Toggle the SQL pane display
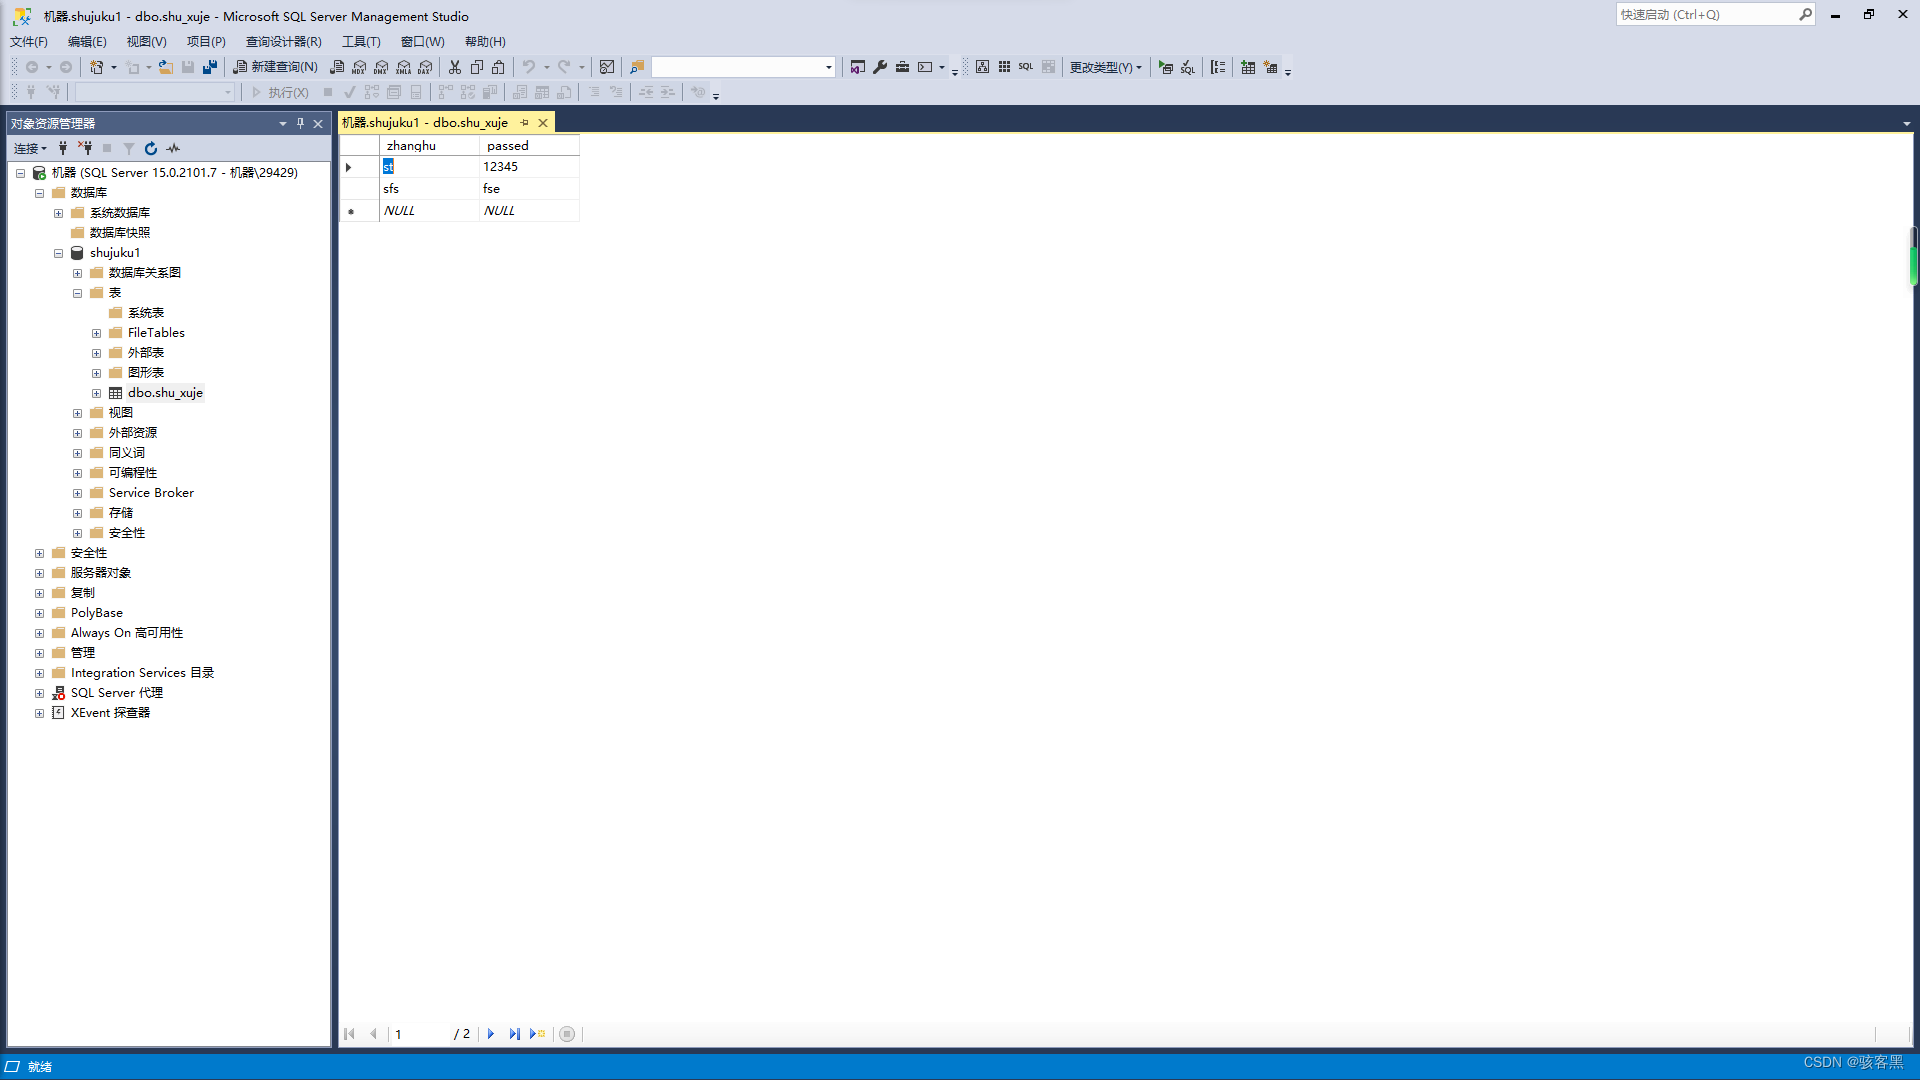The height and width of the screenshot is (1080, 1920). click(1026, 67)
